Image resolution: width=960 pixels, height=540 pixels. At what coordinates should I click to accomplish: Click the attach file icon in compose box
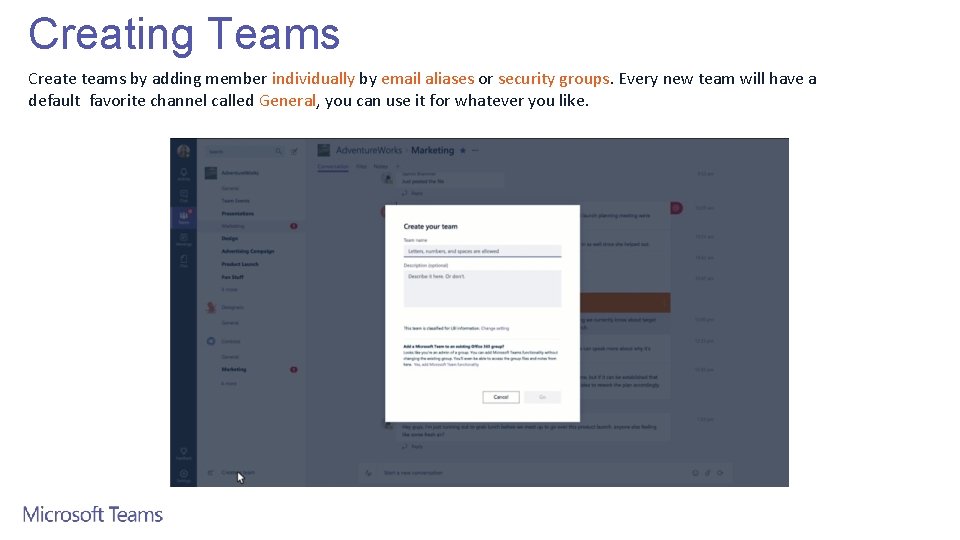click(708, 473)
